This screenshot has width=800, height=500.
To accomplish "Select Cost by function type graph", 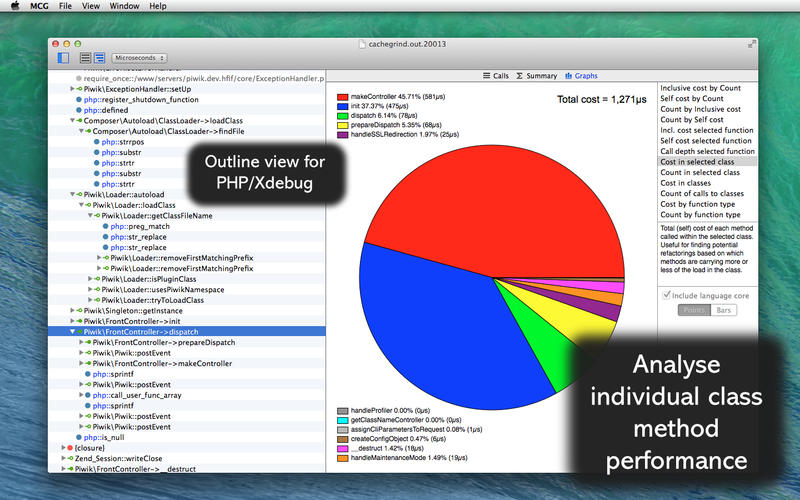I will pyautogui.click(x=707, y=204).
